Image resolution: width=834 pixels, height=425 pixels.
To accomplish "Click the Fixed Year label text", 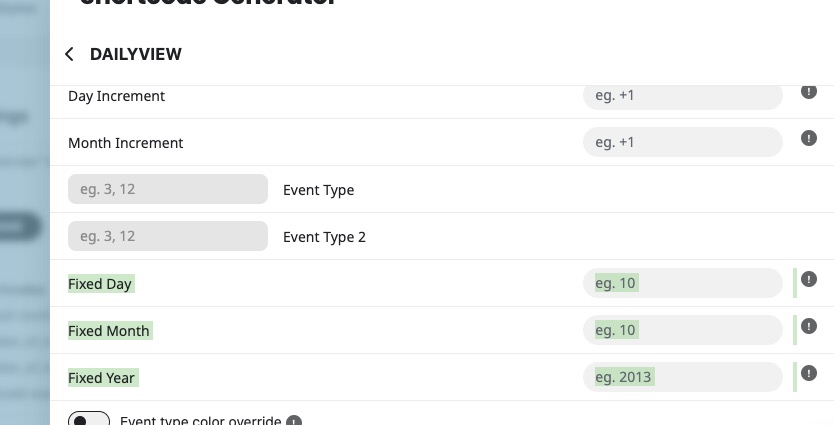I will [101, 378].
